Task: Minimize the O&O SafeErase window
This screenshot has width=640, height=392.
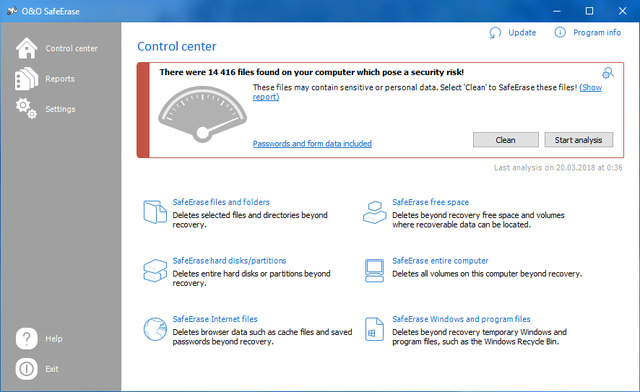Action: tap(557, 11)
